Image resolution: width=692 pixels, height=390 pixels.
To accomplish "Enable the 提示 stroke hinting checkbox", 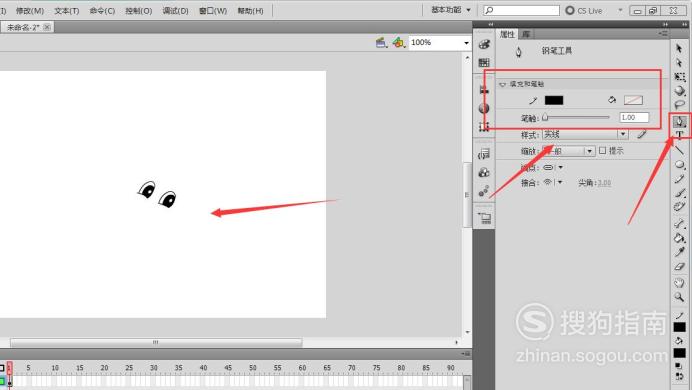I will pos(602,150).
